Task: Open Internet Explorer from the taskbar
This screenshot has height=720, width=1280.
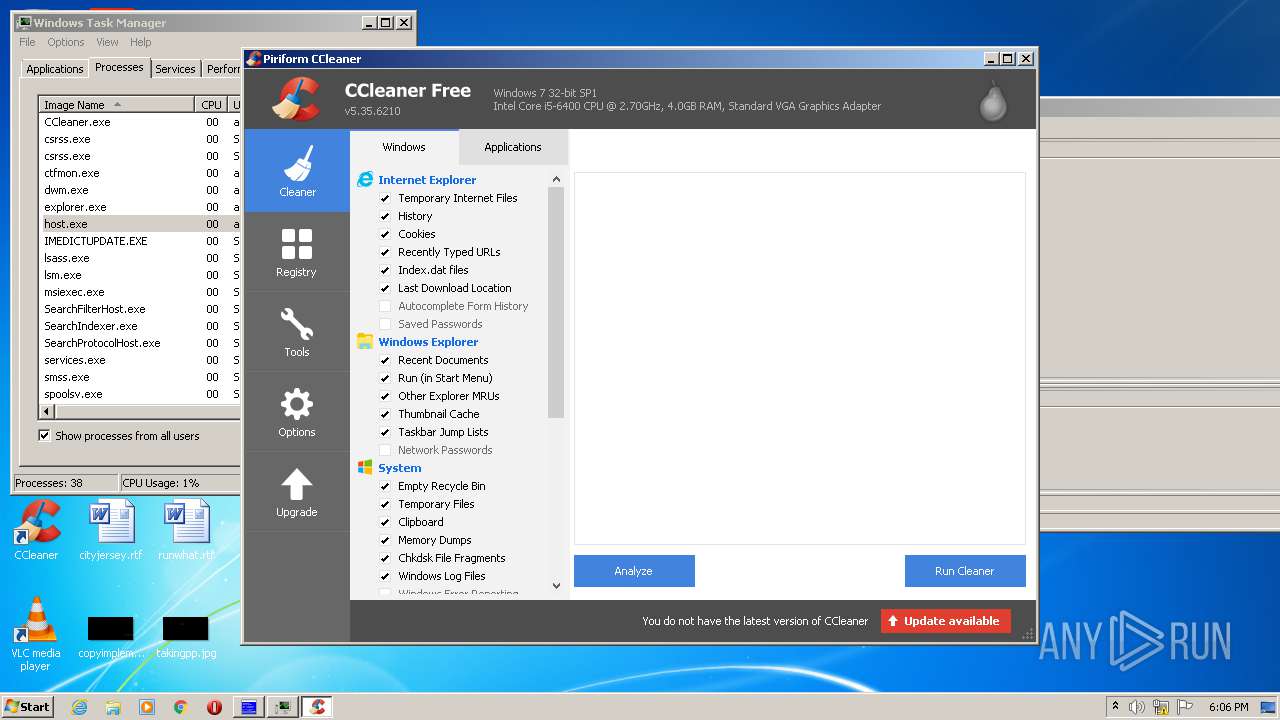Action: tap(80, 707)
